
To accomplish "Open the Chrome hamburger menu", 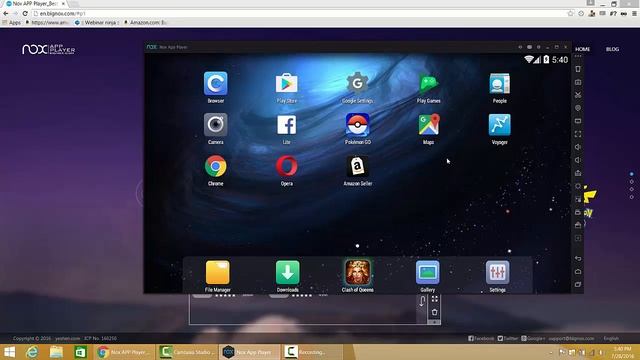I will tap(634, 13).
